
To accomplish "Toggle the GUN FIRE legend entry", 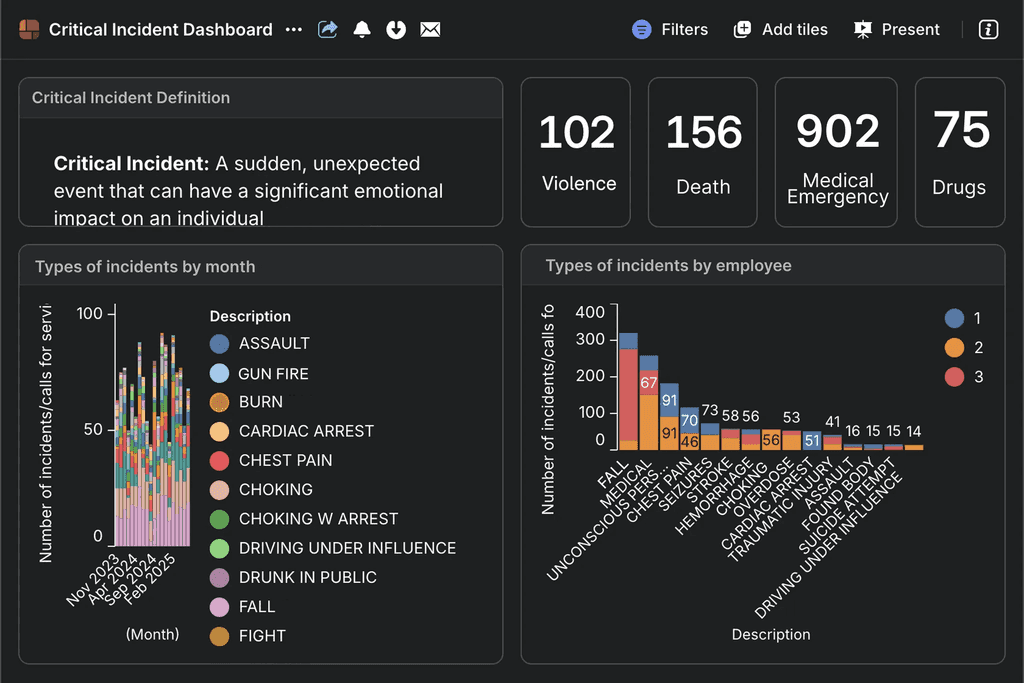I will (x=272, y=373).
